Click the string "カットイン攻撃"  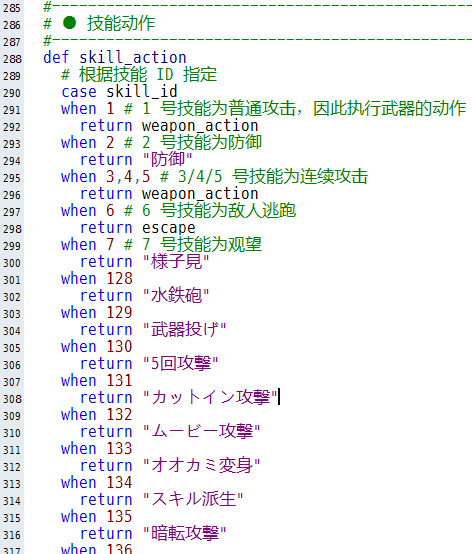(210, 397)
